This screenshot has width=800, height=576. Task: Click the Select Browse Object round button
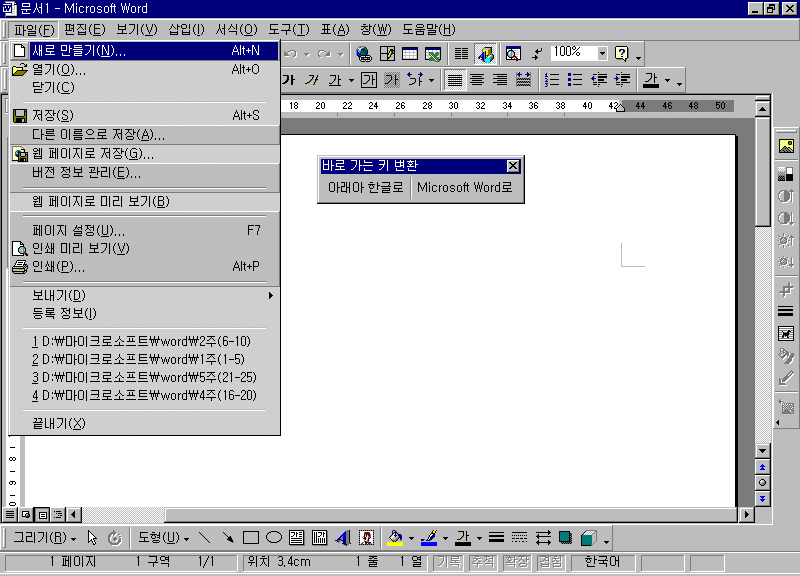click(x=762, y=483)
